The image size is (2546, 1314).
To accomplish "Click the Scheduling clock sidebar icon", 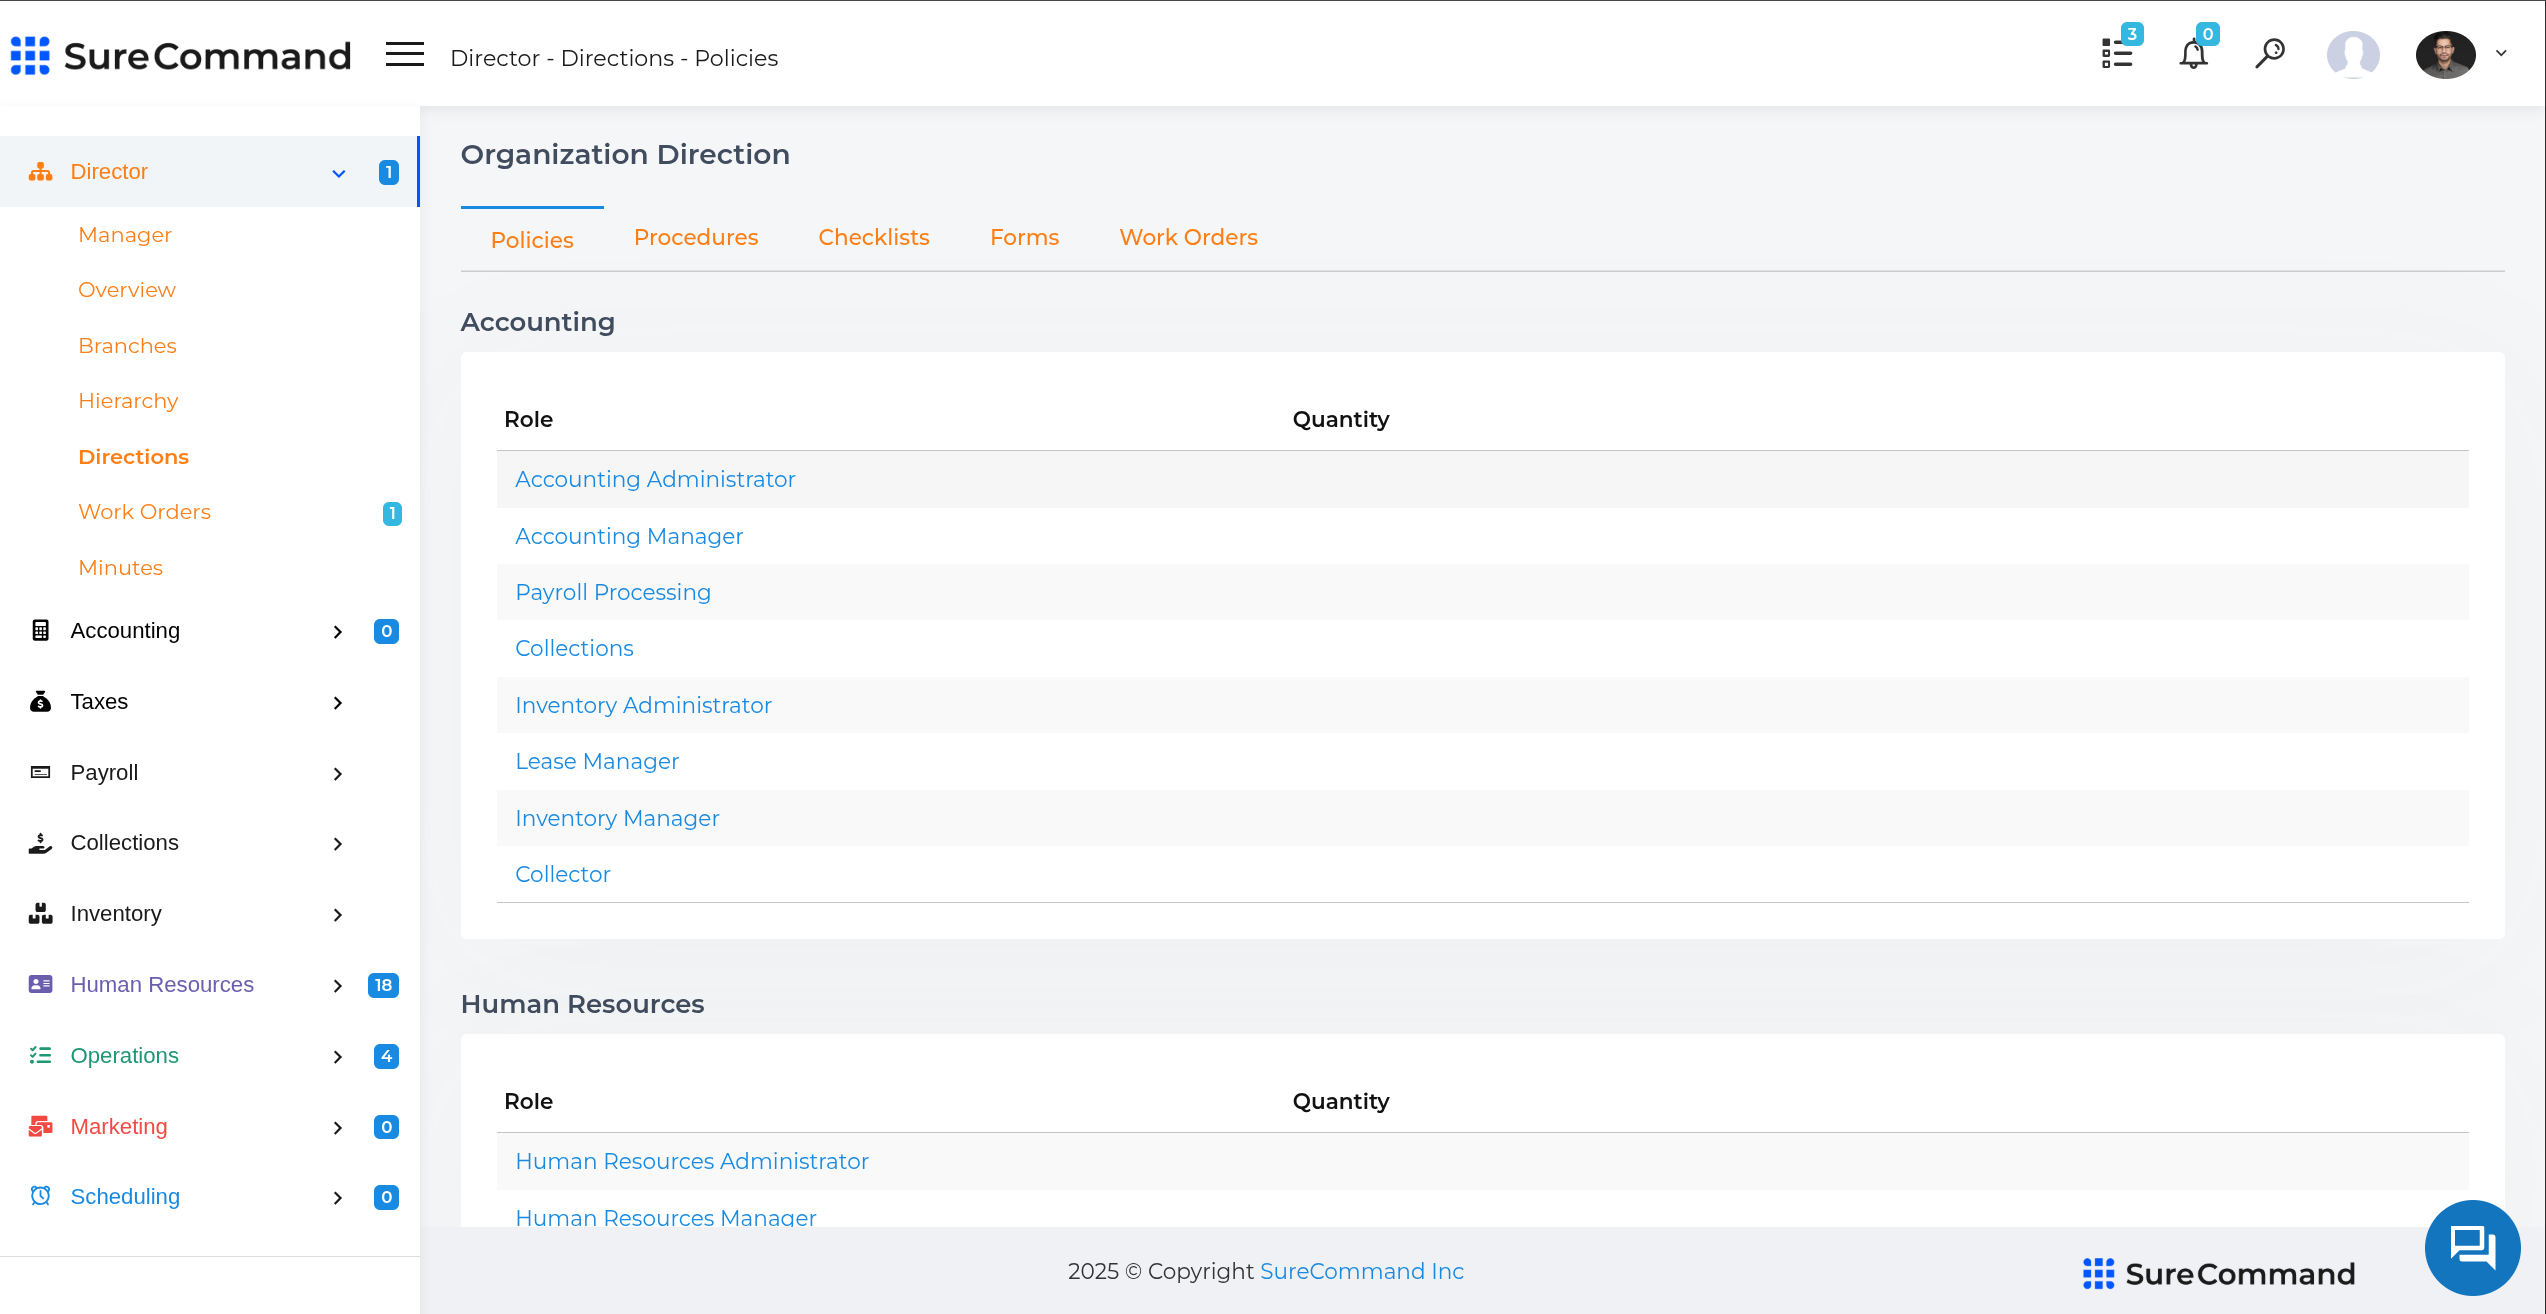I will coord(40,1197).
